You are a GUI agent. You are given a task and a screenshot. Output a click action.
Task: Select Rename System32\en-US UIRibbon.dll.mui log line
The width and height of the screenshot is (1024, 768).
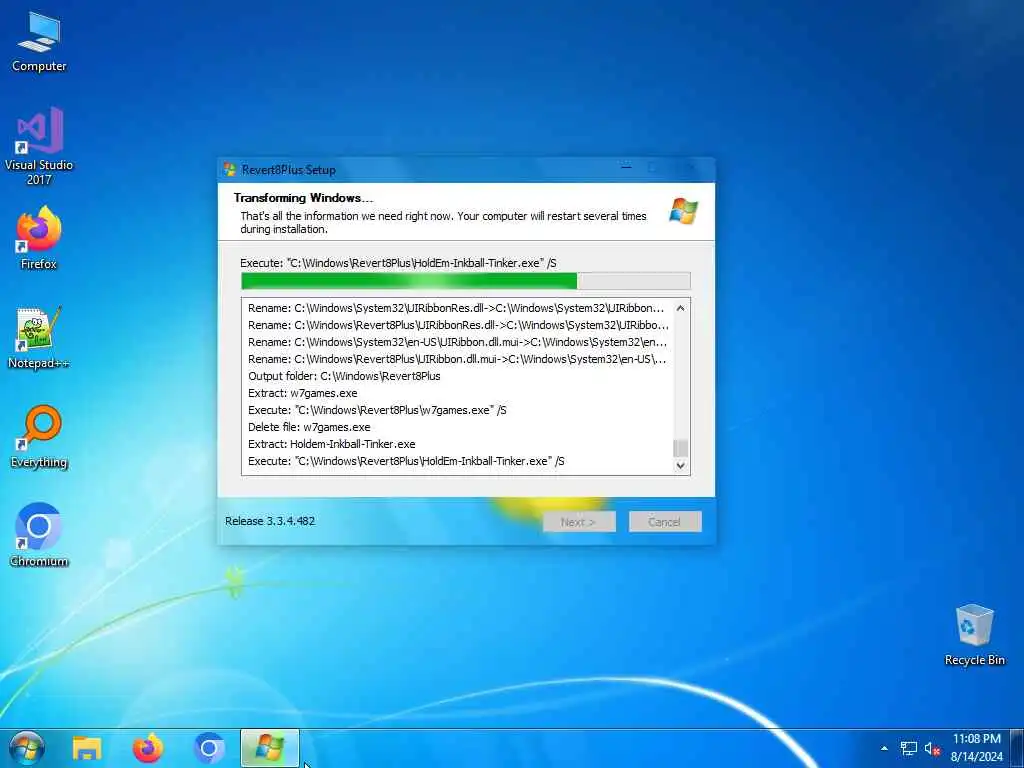(x=458, y=342)
